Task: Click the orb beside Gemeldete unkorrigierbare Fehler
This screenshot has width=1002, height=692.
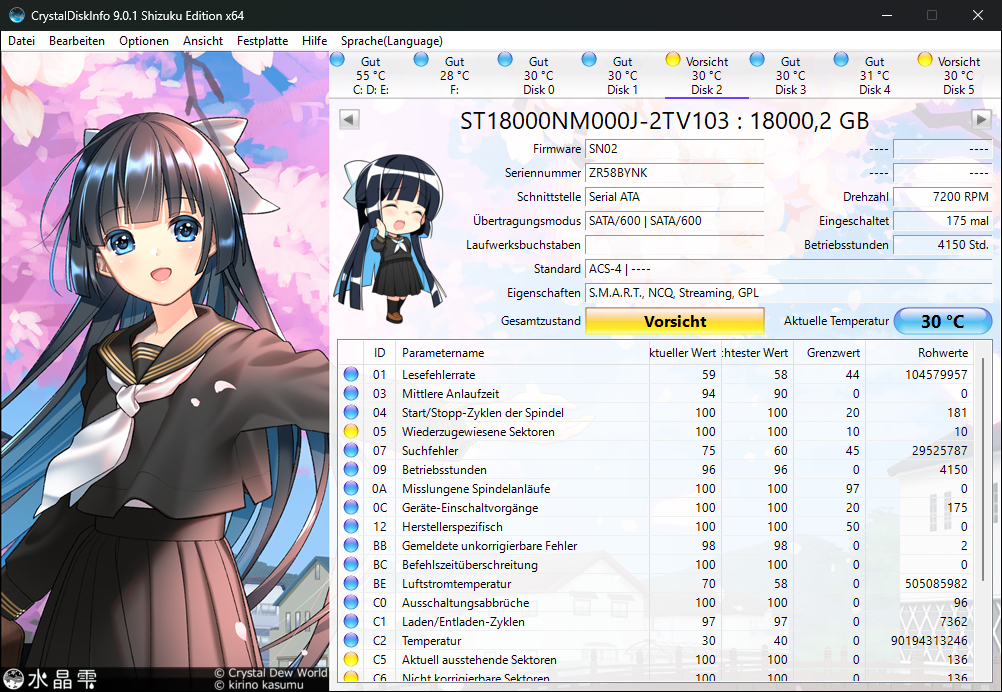Action: [351, 546]
